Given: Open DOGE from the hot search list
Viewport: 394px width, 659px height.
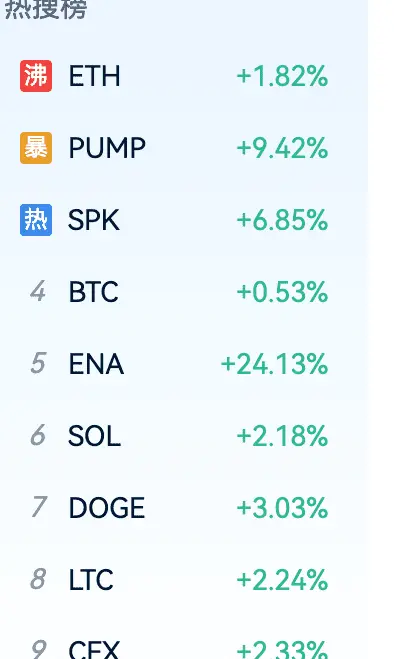Looking at the screenshot, I should point(107,508).
